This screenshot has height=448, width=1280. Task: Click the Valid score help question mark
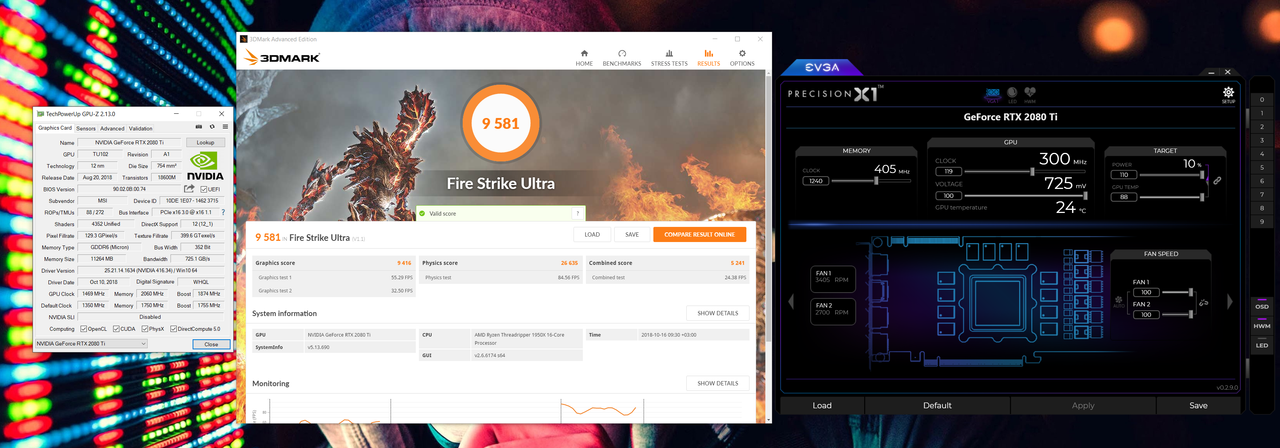click(577, 213)
